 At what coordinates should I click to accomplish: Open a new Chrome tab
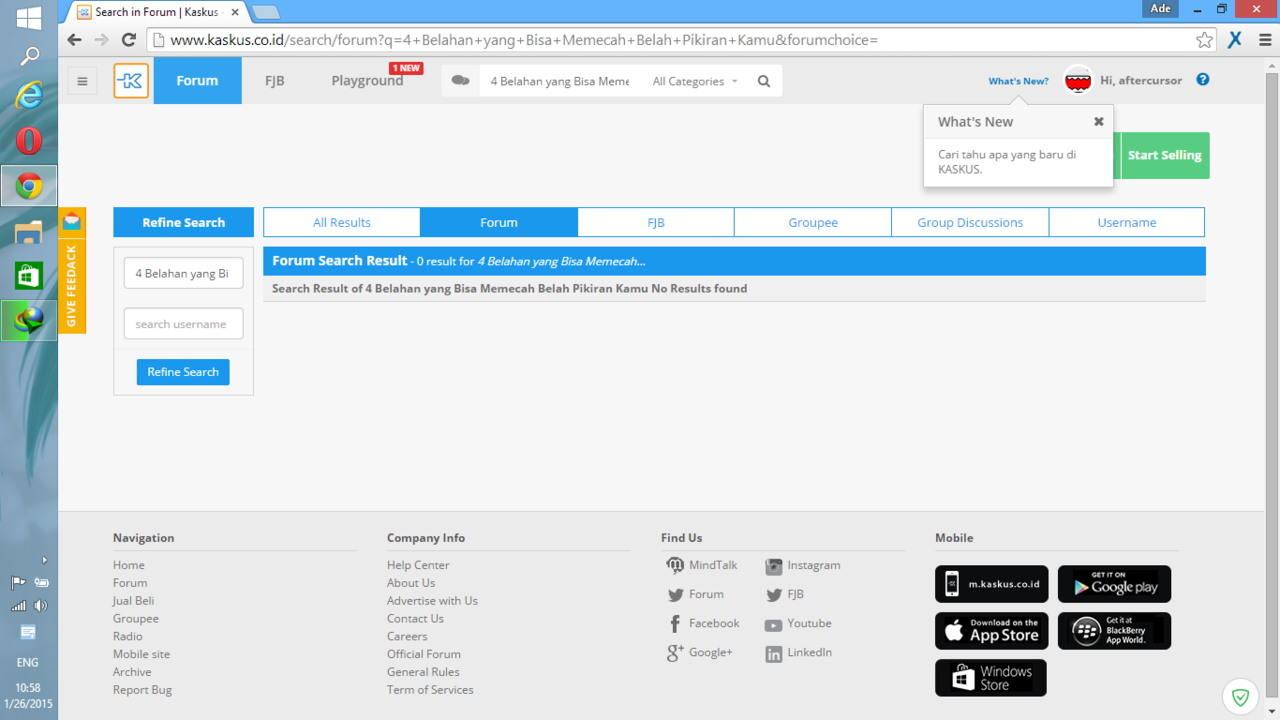click(265, 12)
